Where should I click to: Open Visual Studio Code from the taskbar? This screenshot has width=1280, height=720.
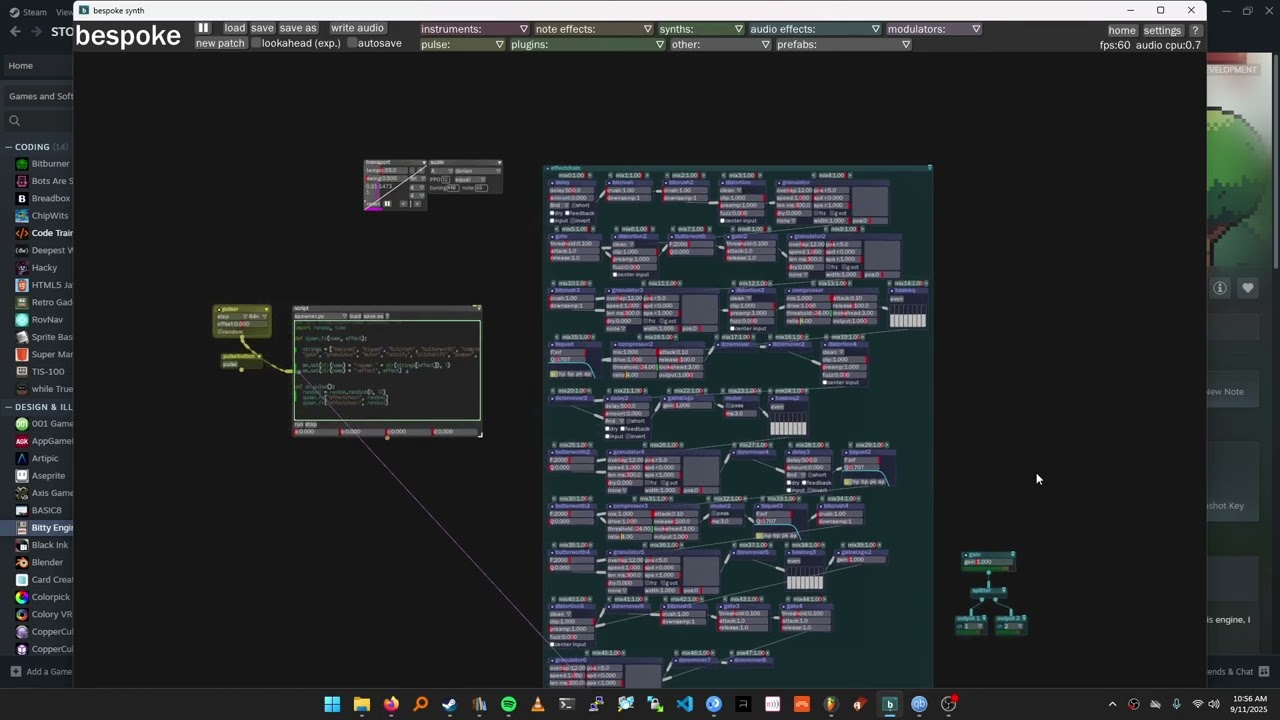coord(684,705)
